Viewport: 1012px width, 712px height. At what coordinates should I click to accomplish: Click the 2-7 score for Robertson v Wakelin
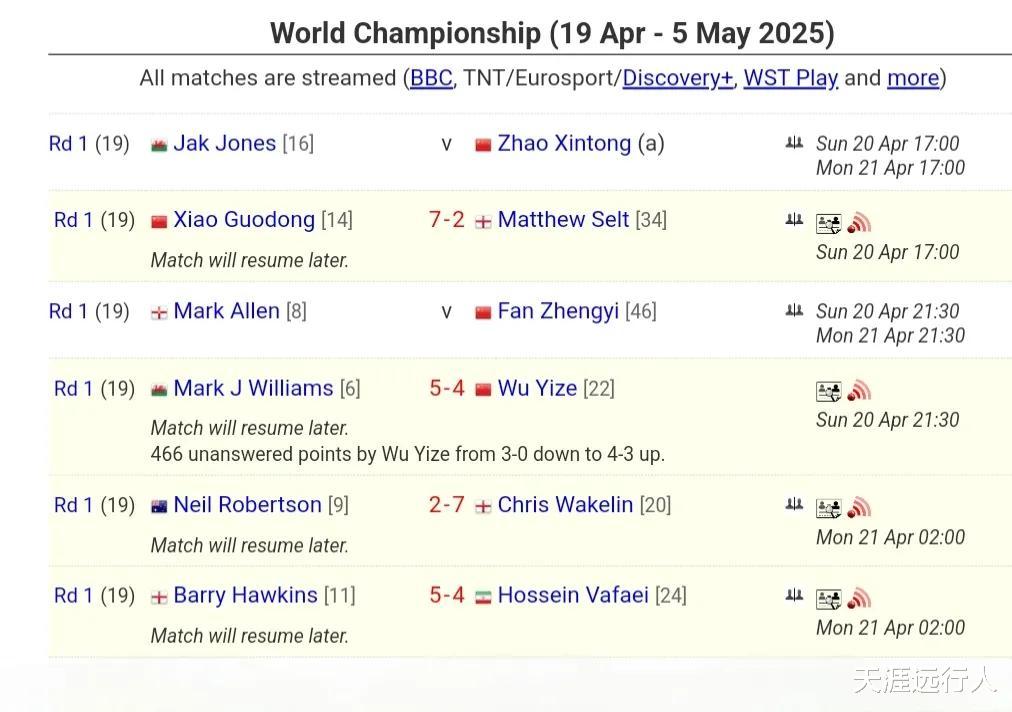446,505
